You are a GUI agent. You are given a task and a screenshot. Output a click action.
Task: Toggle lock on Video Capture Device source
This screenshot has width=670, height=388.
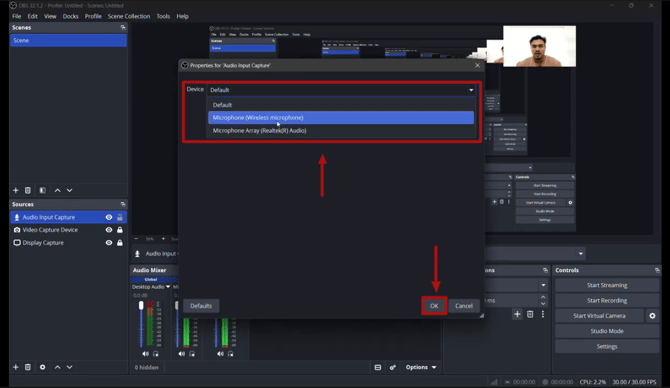120,230
